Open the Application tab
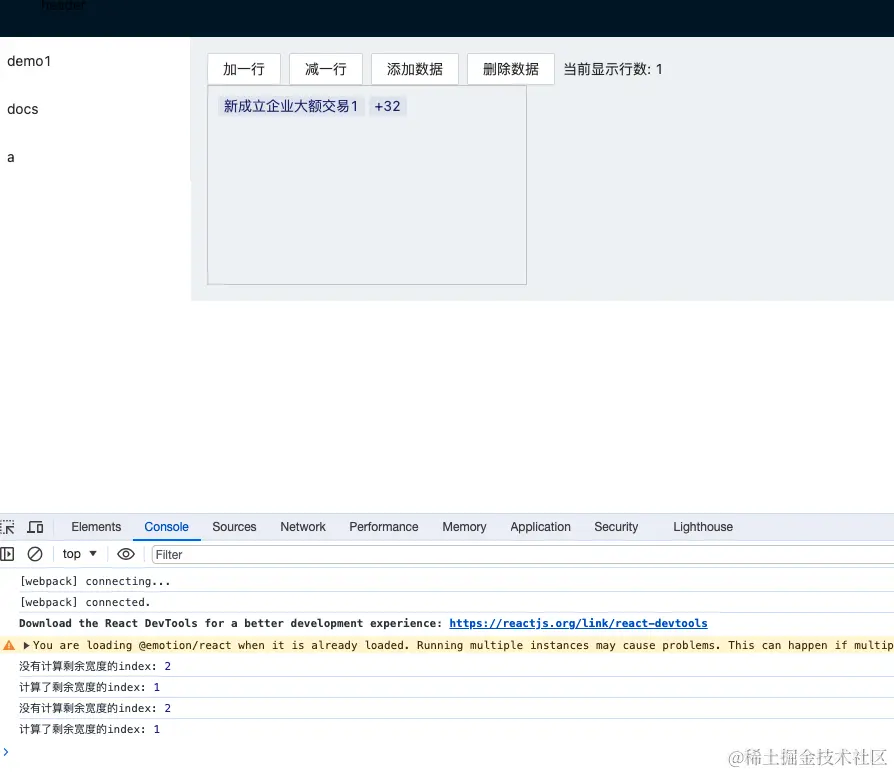 541,527
